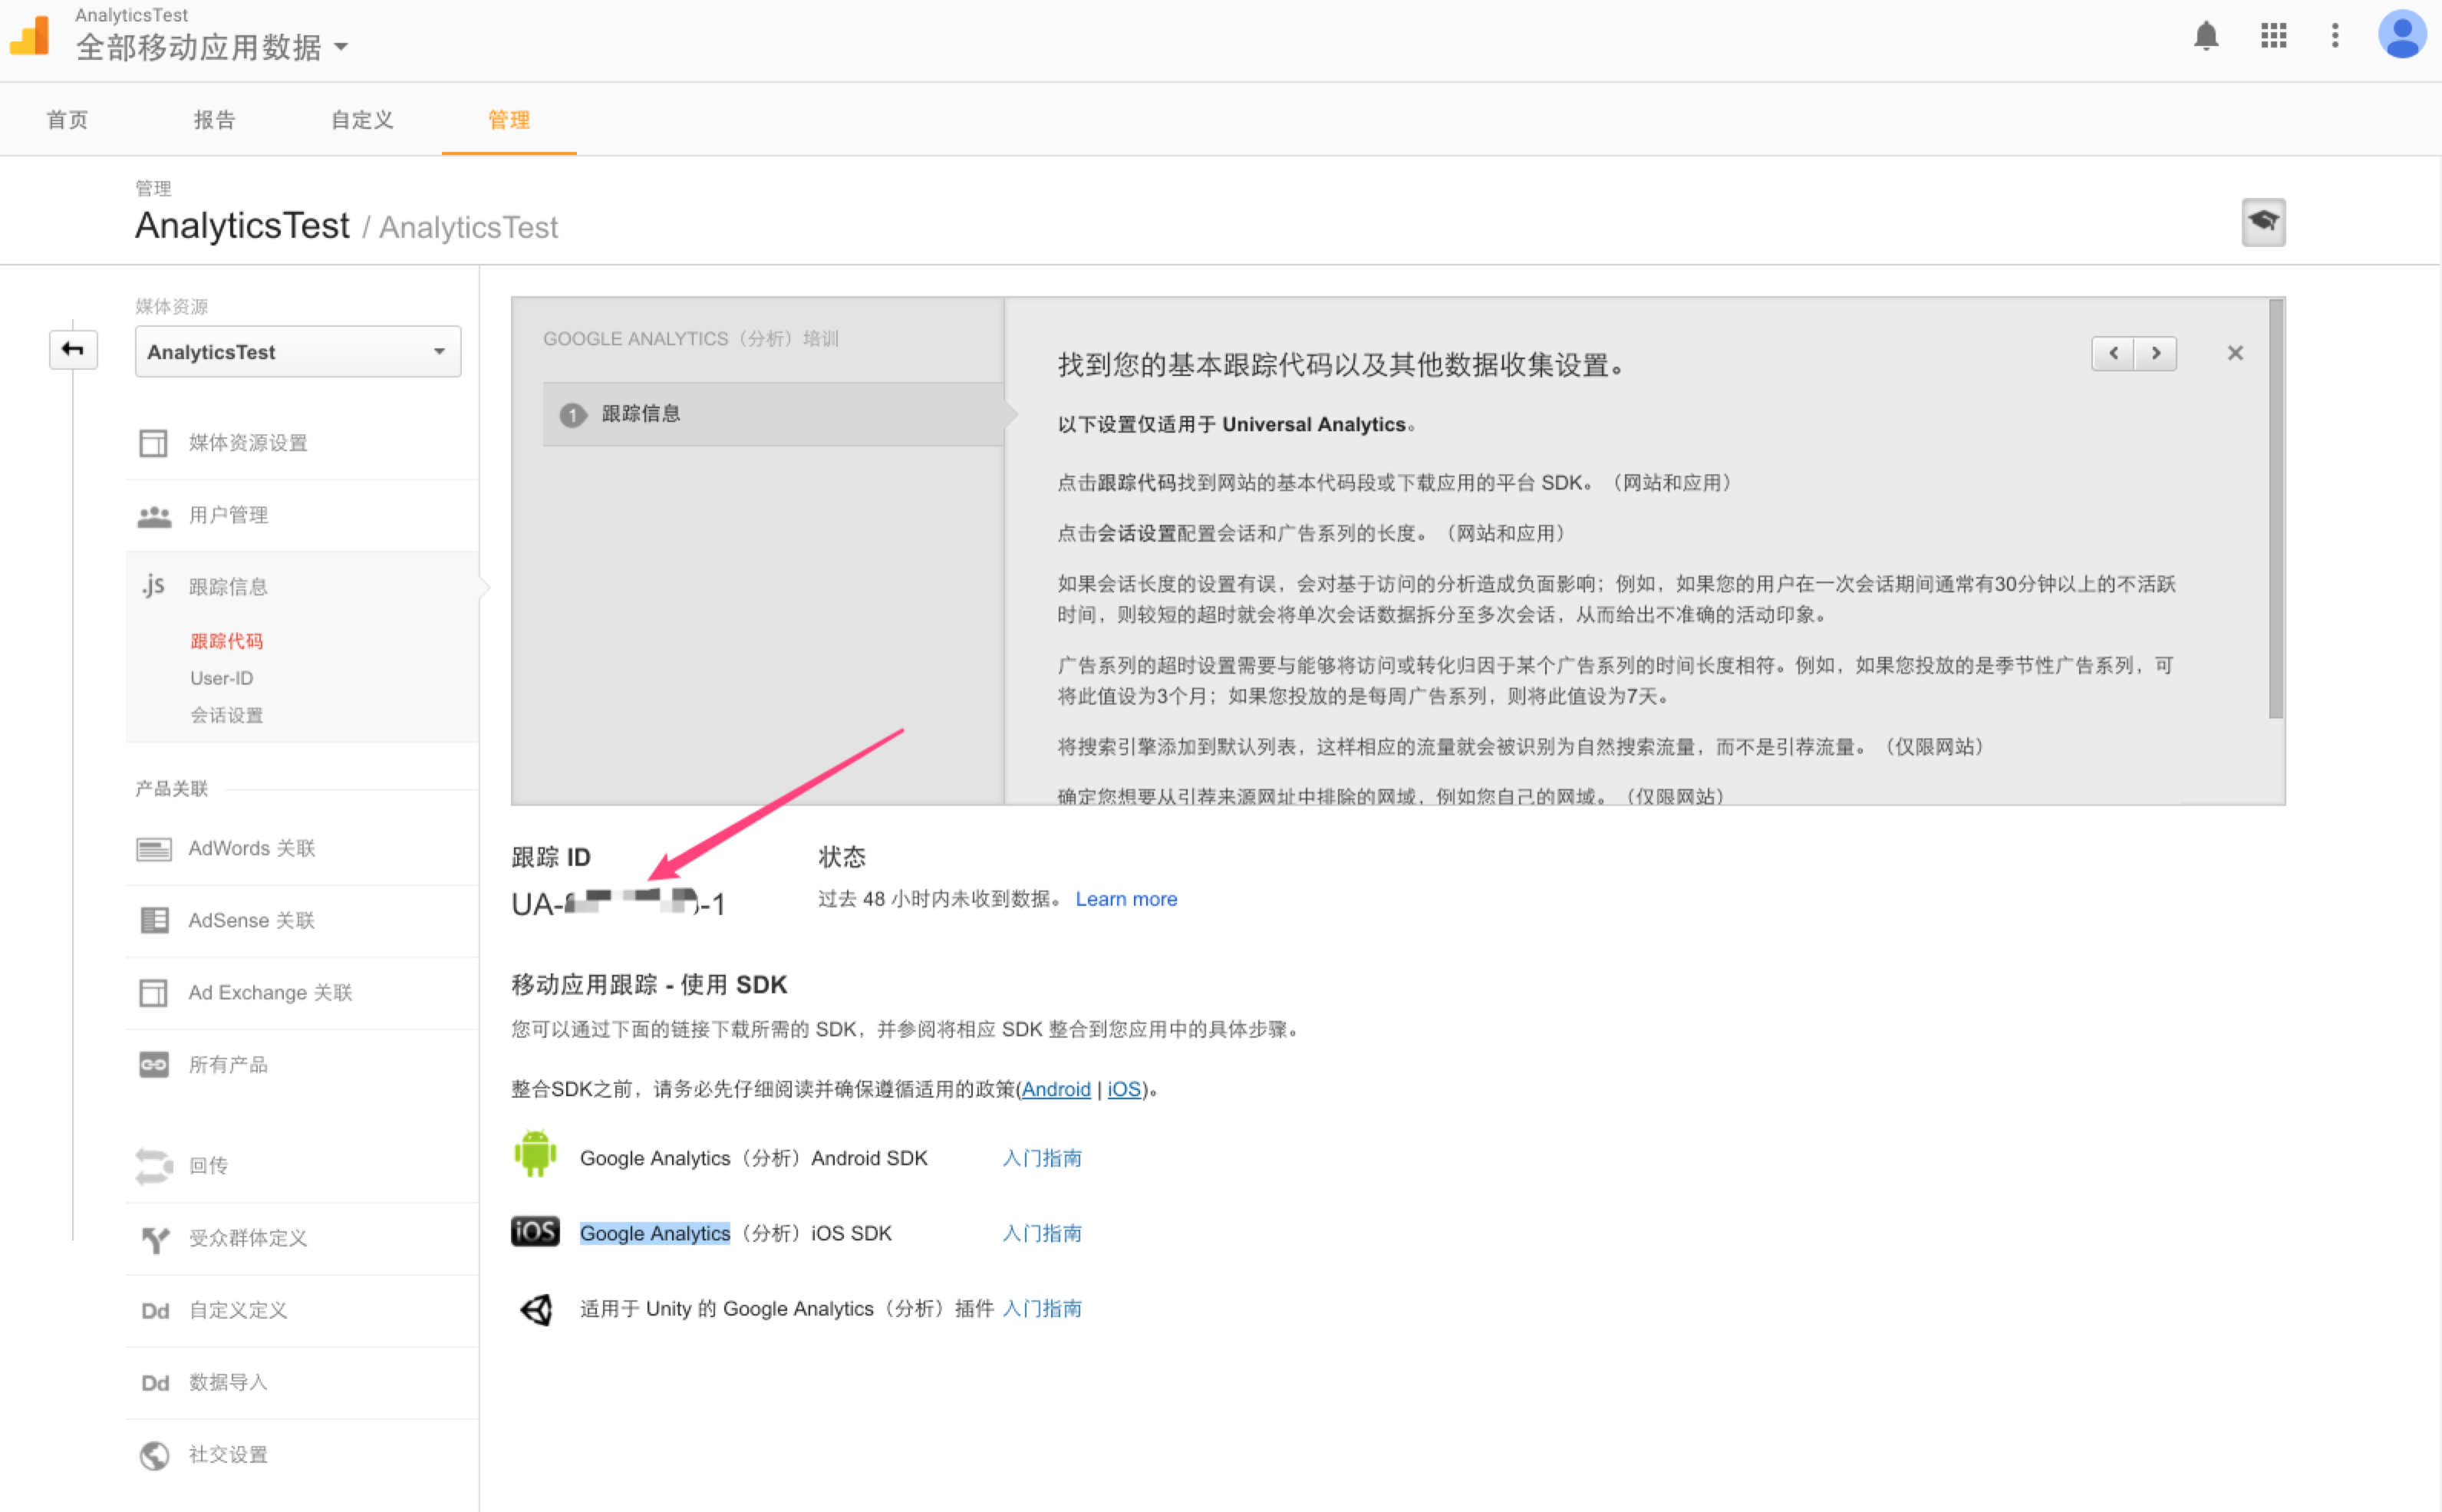
Task: Expand 自定义定义 section
Action: coord(238,1311)
